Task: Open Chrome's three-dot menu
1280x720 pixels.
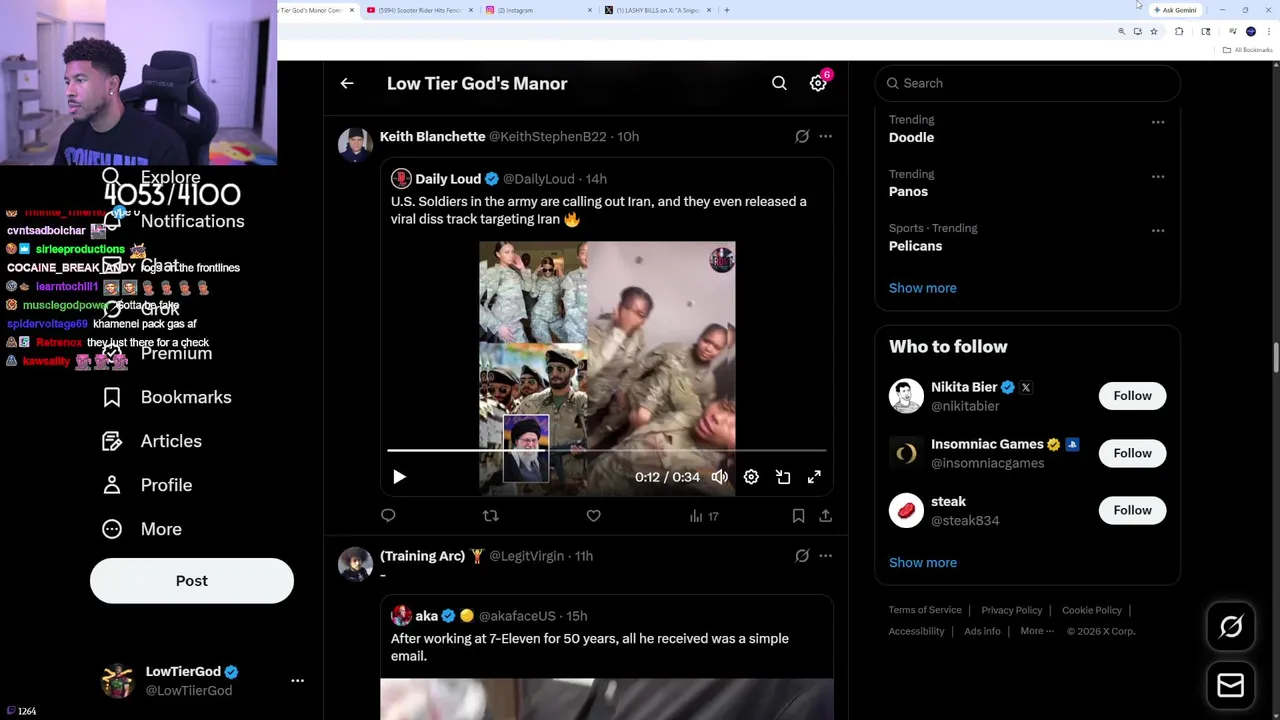Action: (x=1268, y=32)
